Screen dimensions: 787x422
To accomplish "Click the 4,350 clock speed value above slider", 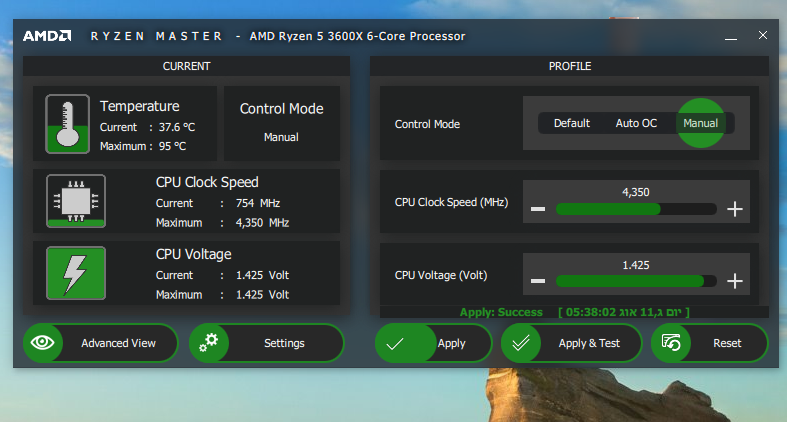I will tap(636, 192).
